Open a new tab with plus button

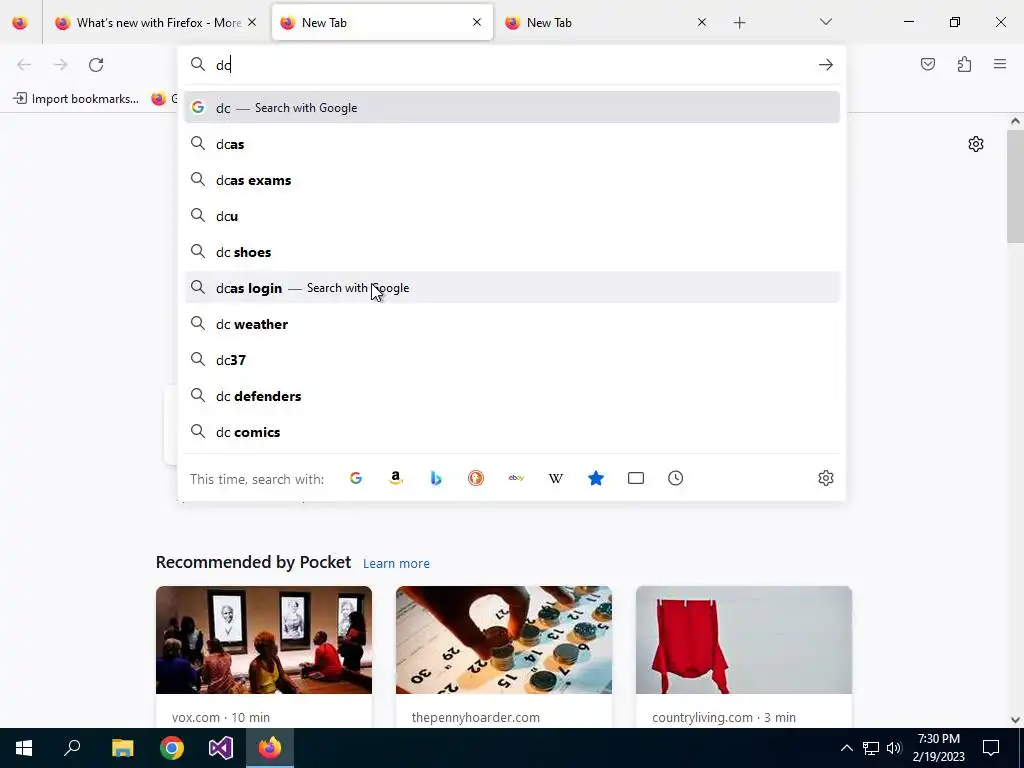point(739,23)
